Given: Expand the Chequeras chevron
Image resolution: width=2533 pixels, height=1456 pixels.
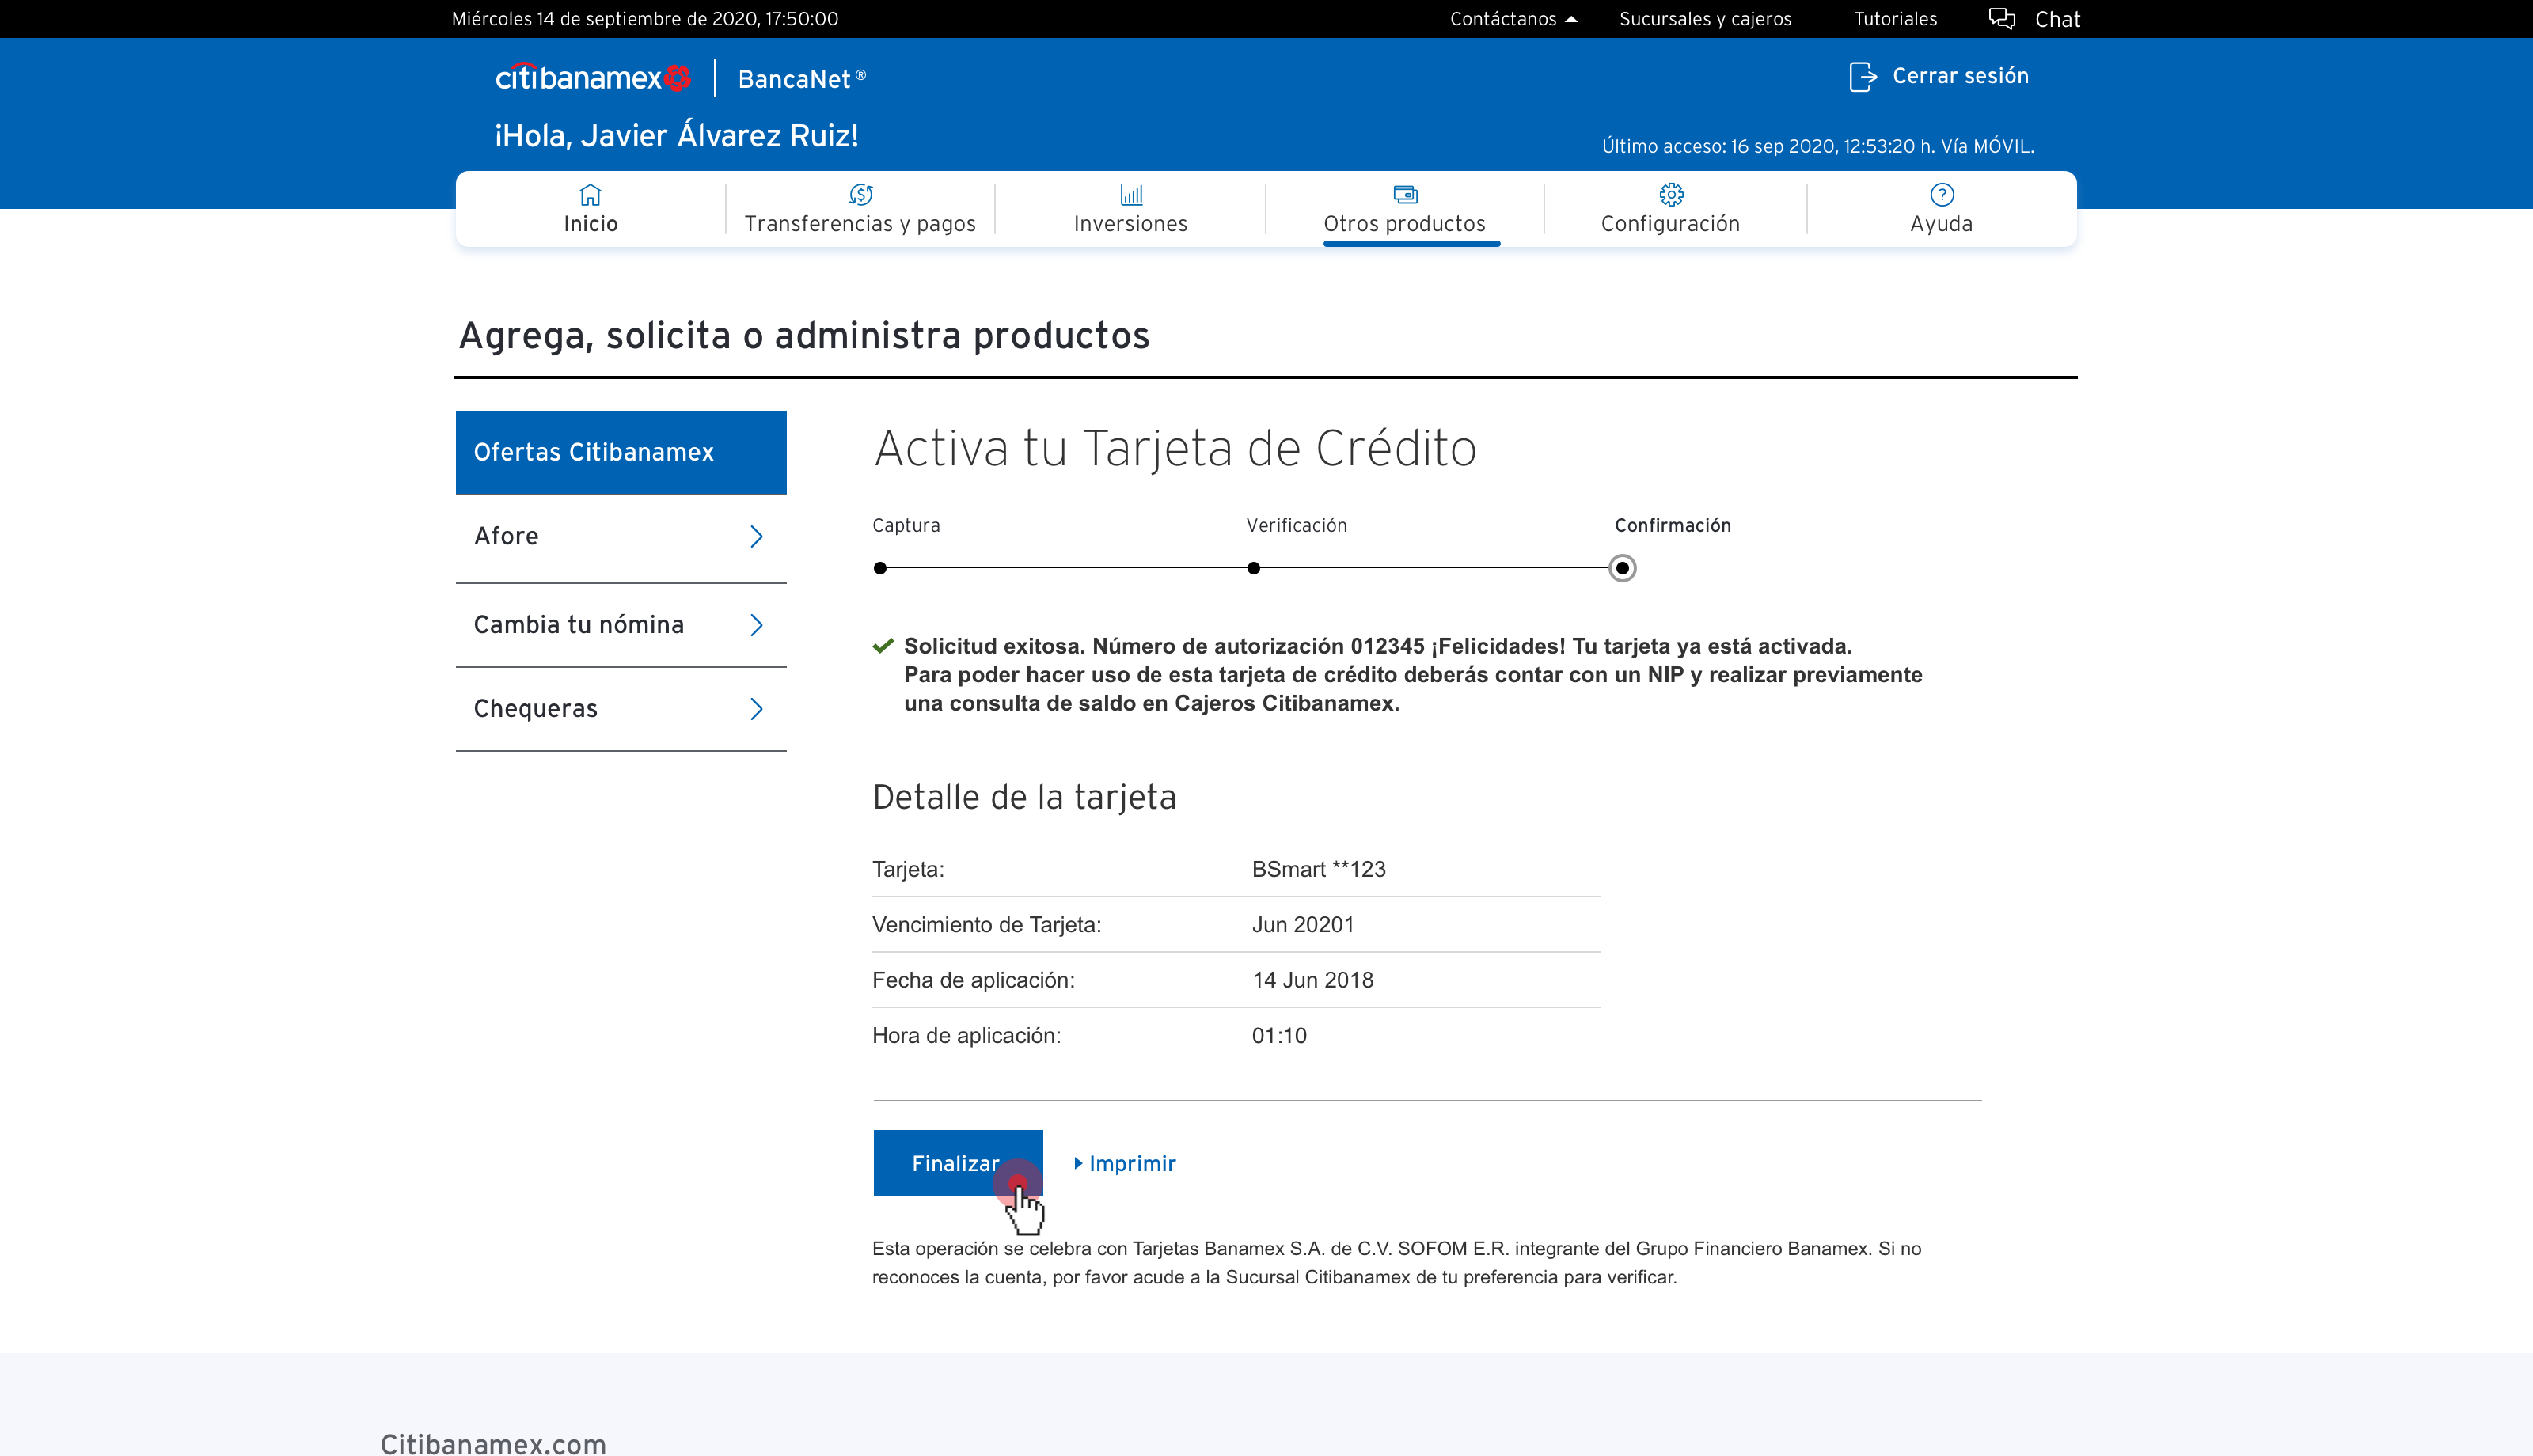Looking at the screenshot, I should click(756, 709).
